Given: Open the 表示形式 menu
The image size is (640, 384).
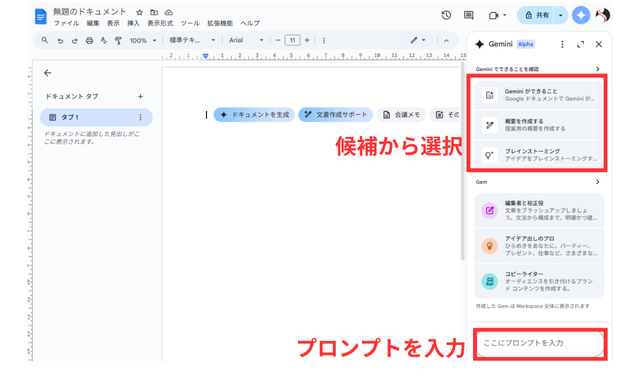Looking at the screenshot, I should tap(160, 23).
